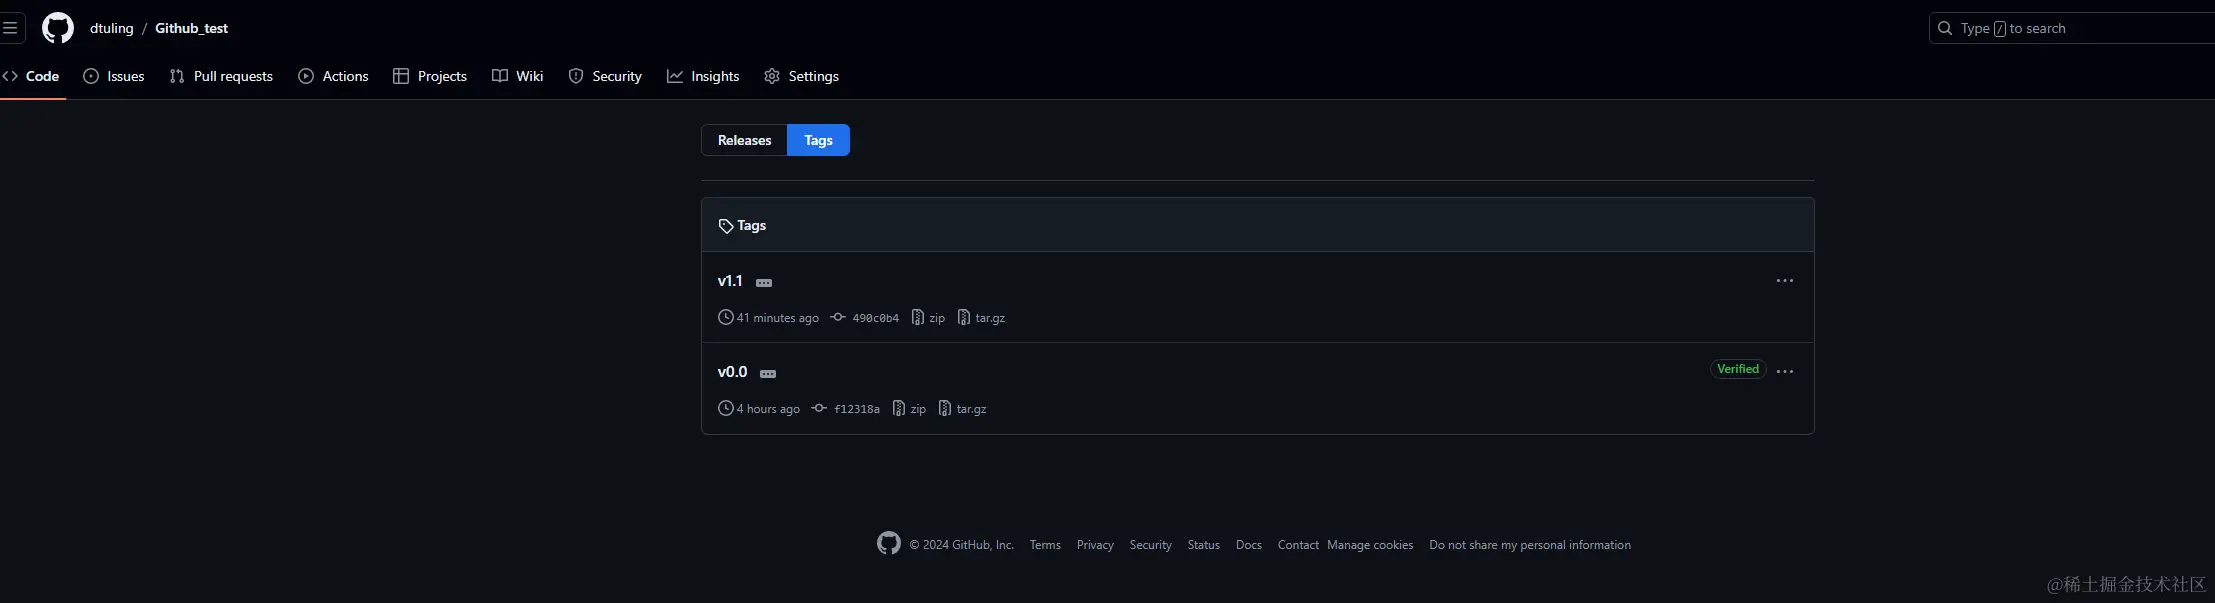The height and width of the screenshot is (603, 2215).
Task: Open the v0.0 tag
Action: point(733,372)
